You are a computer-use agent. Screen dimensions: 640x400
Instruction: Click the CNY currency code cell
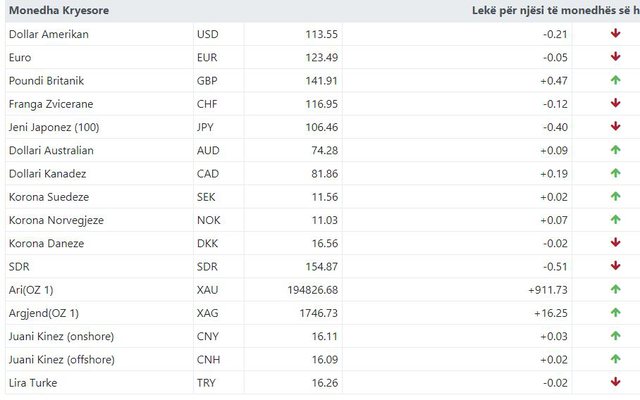(208, 336)
